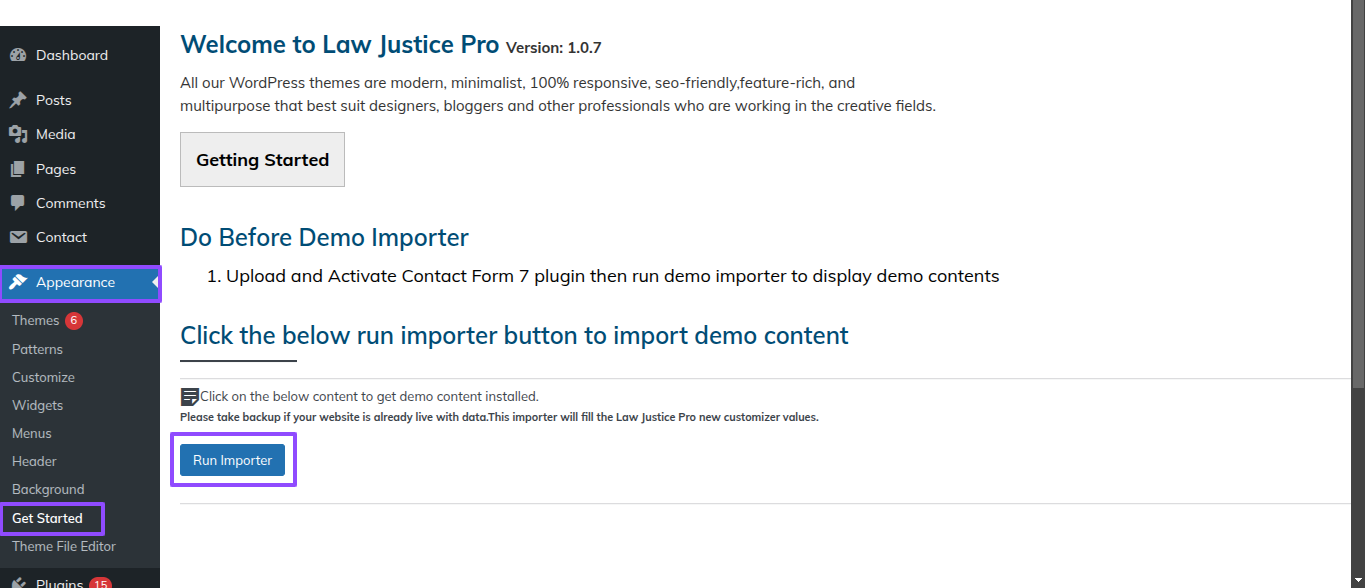
Task: Open the Theme File Editor
Action: pyautogui.click(x=64, y=546)
